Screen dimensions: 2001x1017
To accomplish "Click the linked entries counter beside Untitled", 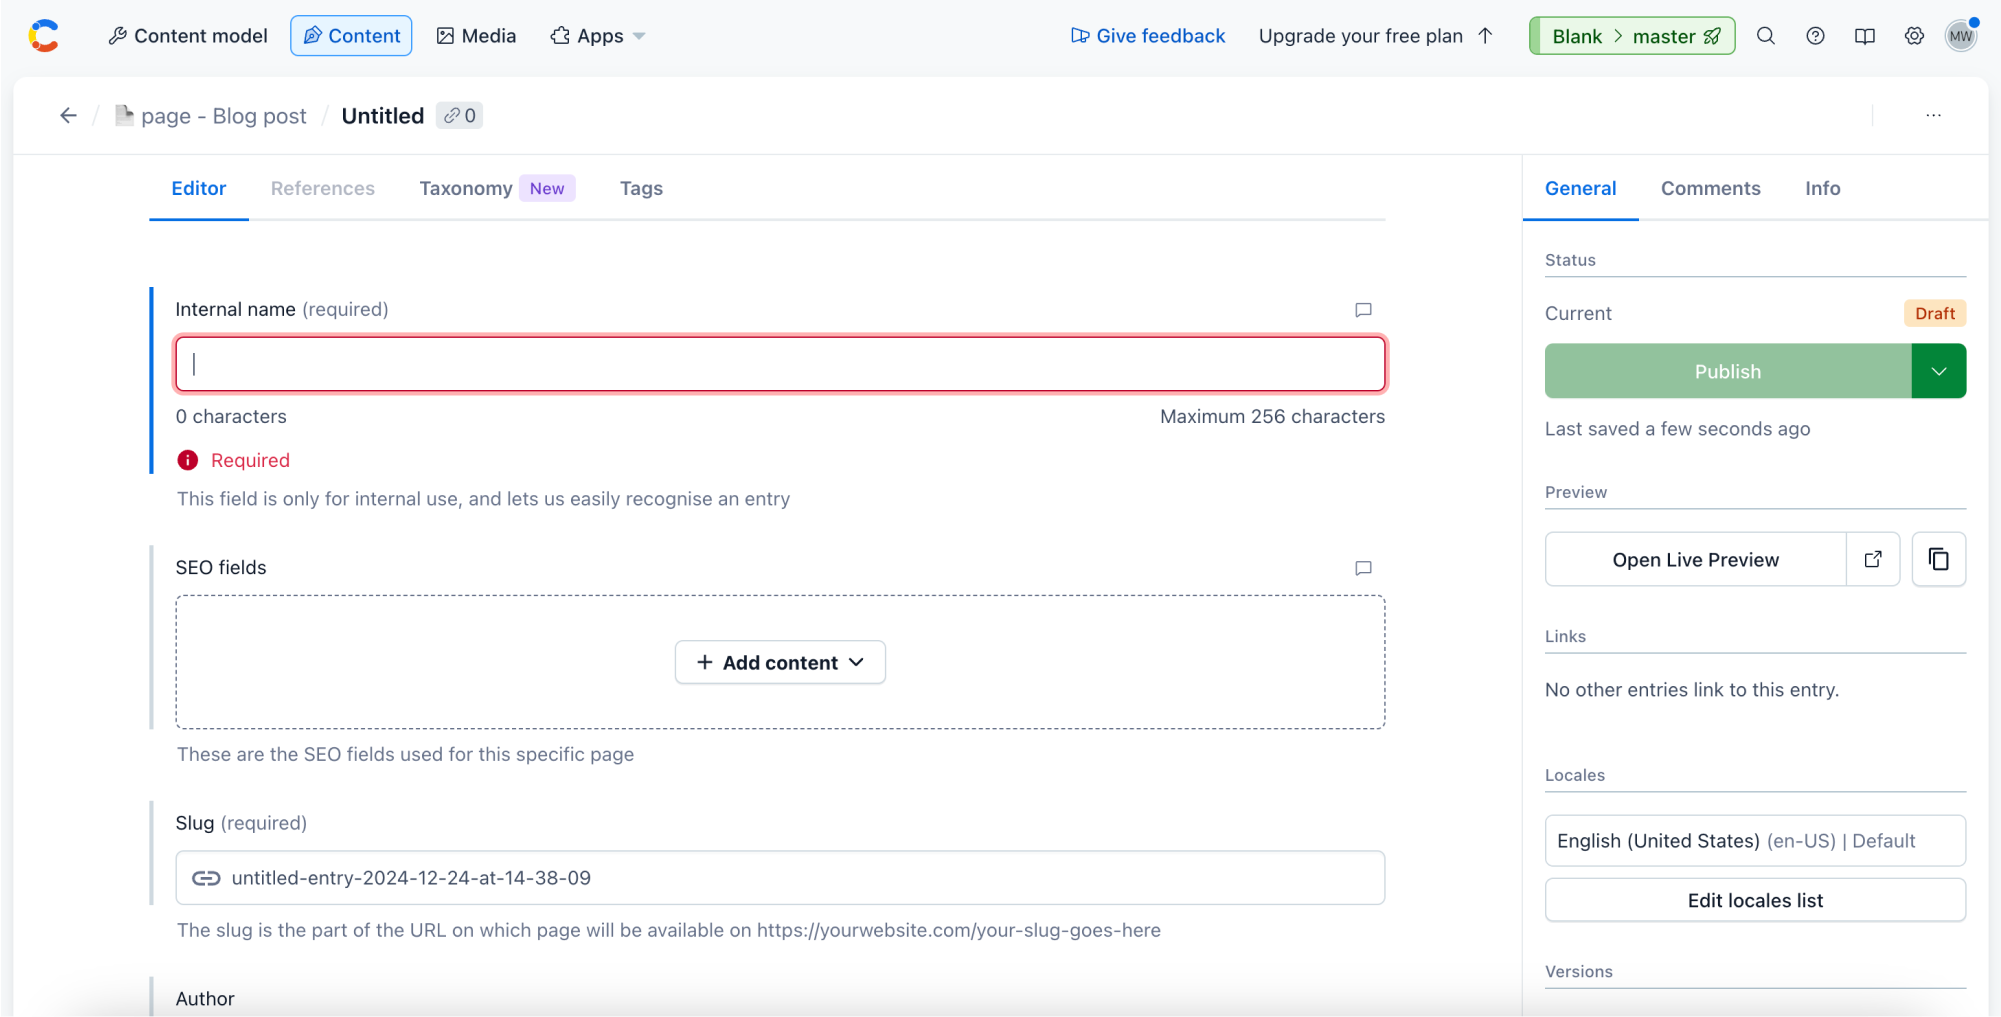I will coord(460,115).
